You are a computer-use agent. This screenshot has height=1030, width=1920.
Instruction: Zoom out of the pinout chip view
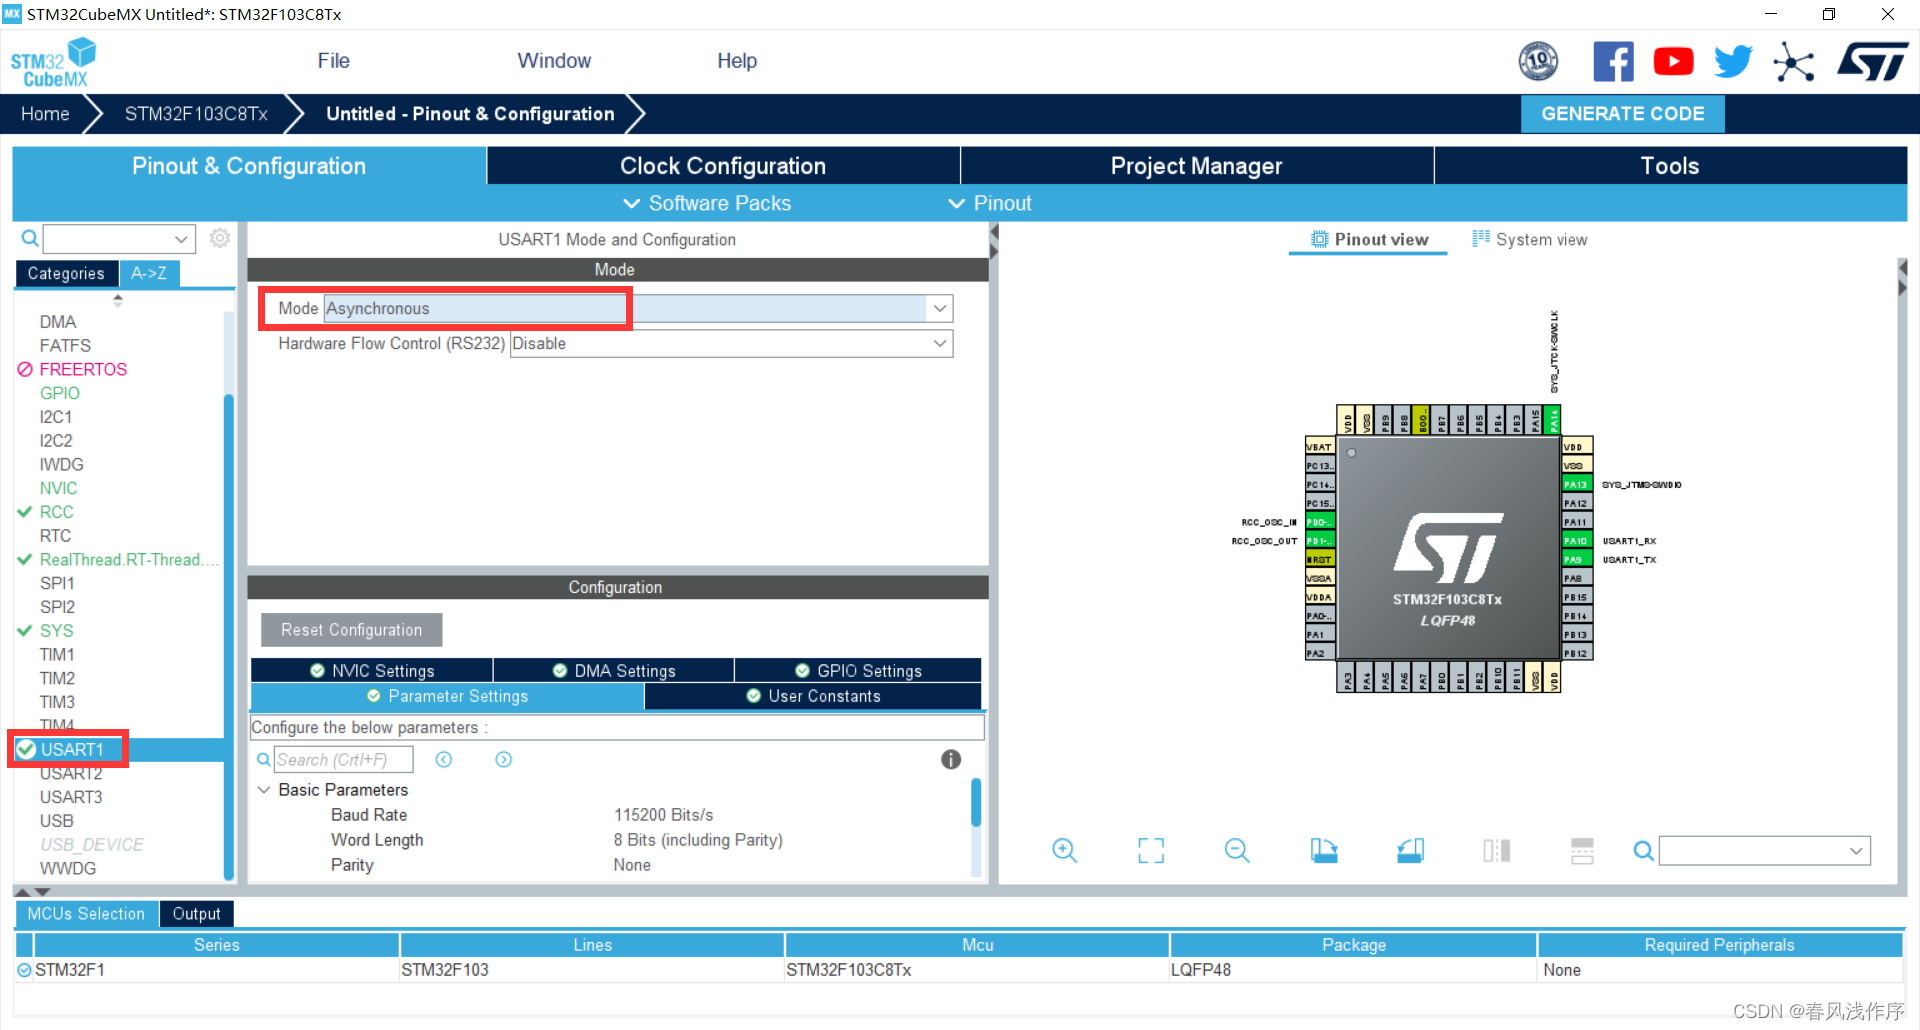[x=1237, y=851]
